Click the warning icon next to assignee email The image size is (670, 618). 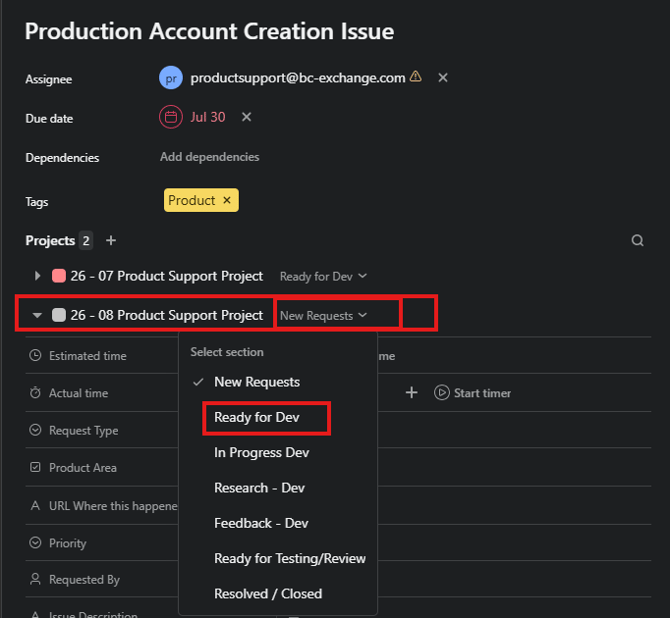(x=415, y=77)
